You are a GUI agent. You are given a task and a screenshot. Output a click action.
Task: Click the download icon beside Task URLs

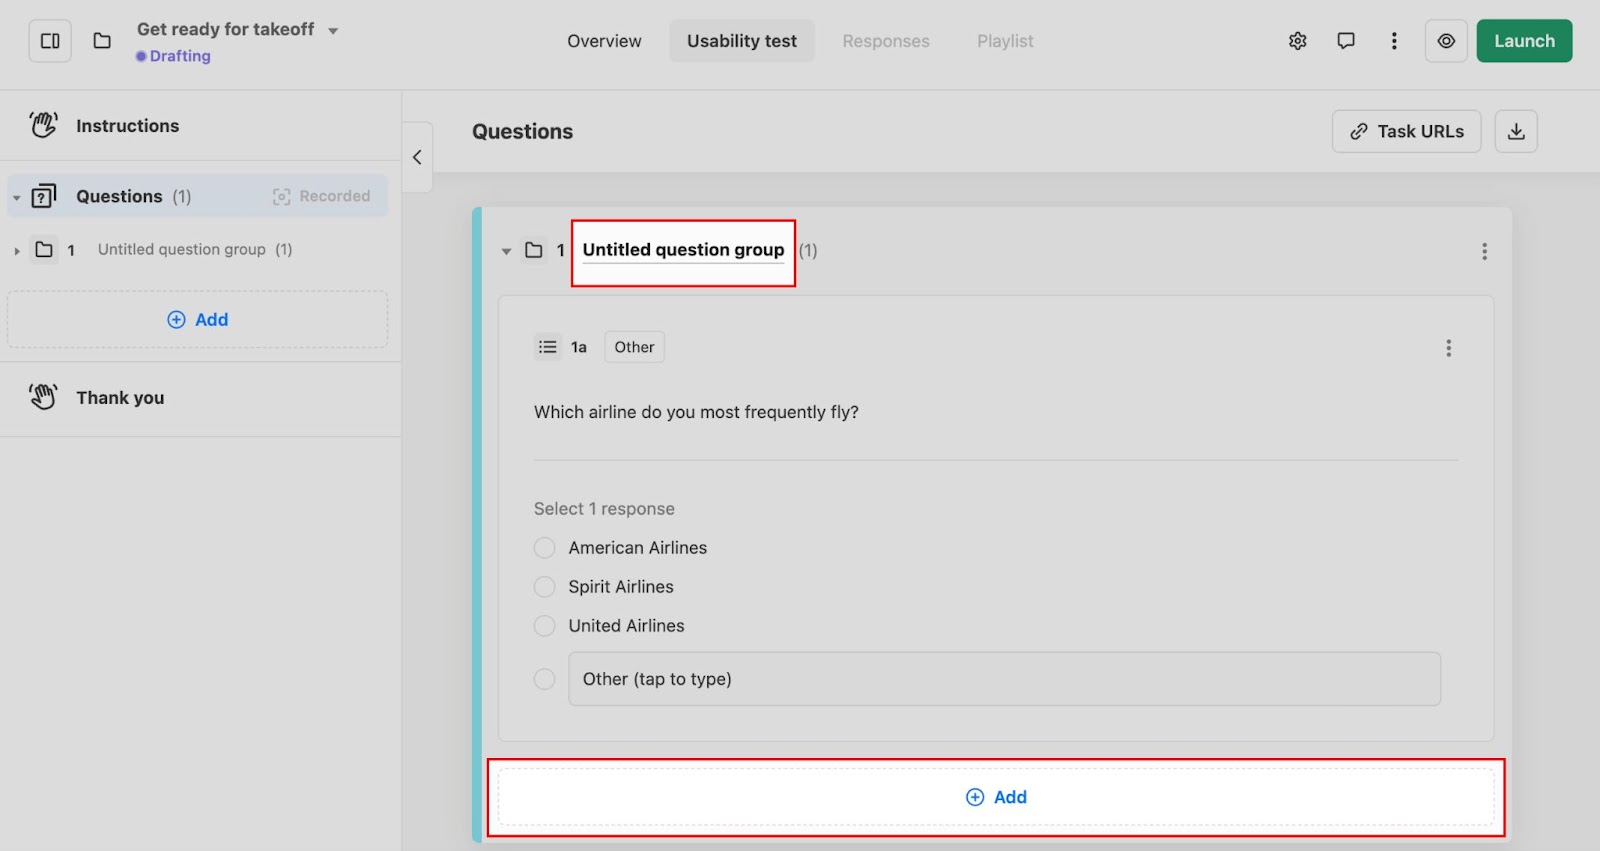coord(1516,131)
